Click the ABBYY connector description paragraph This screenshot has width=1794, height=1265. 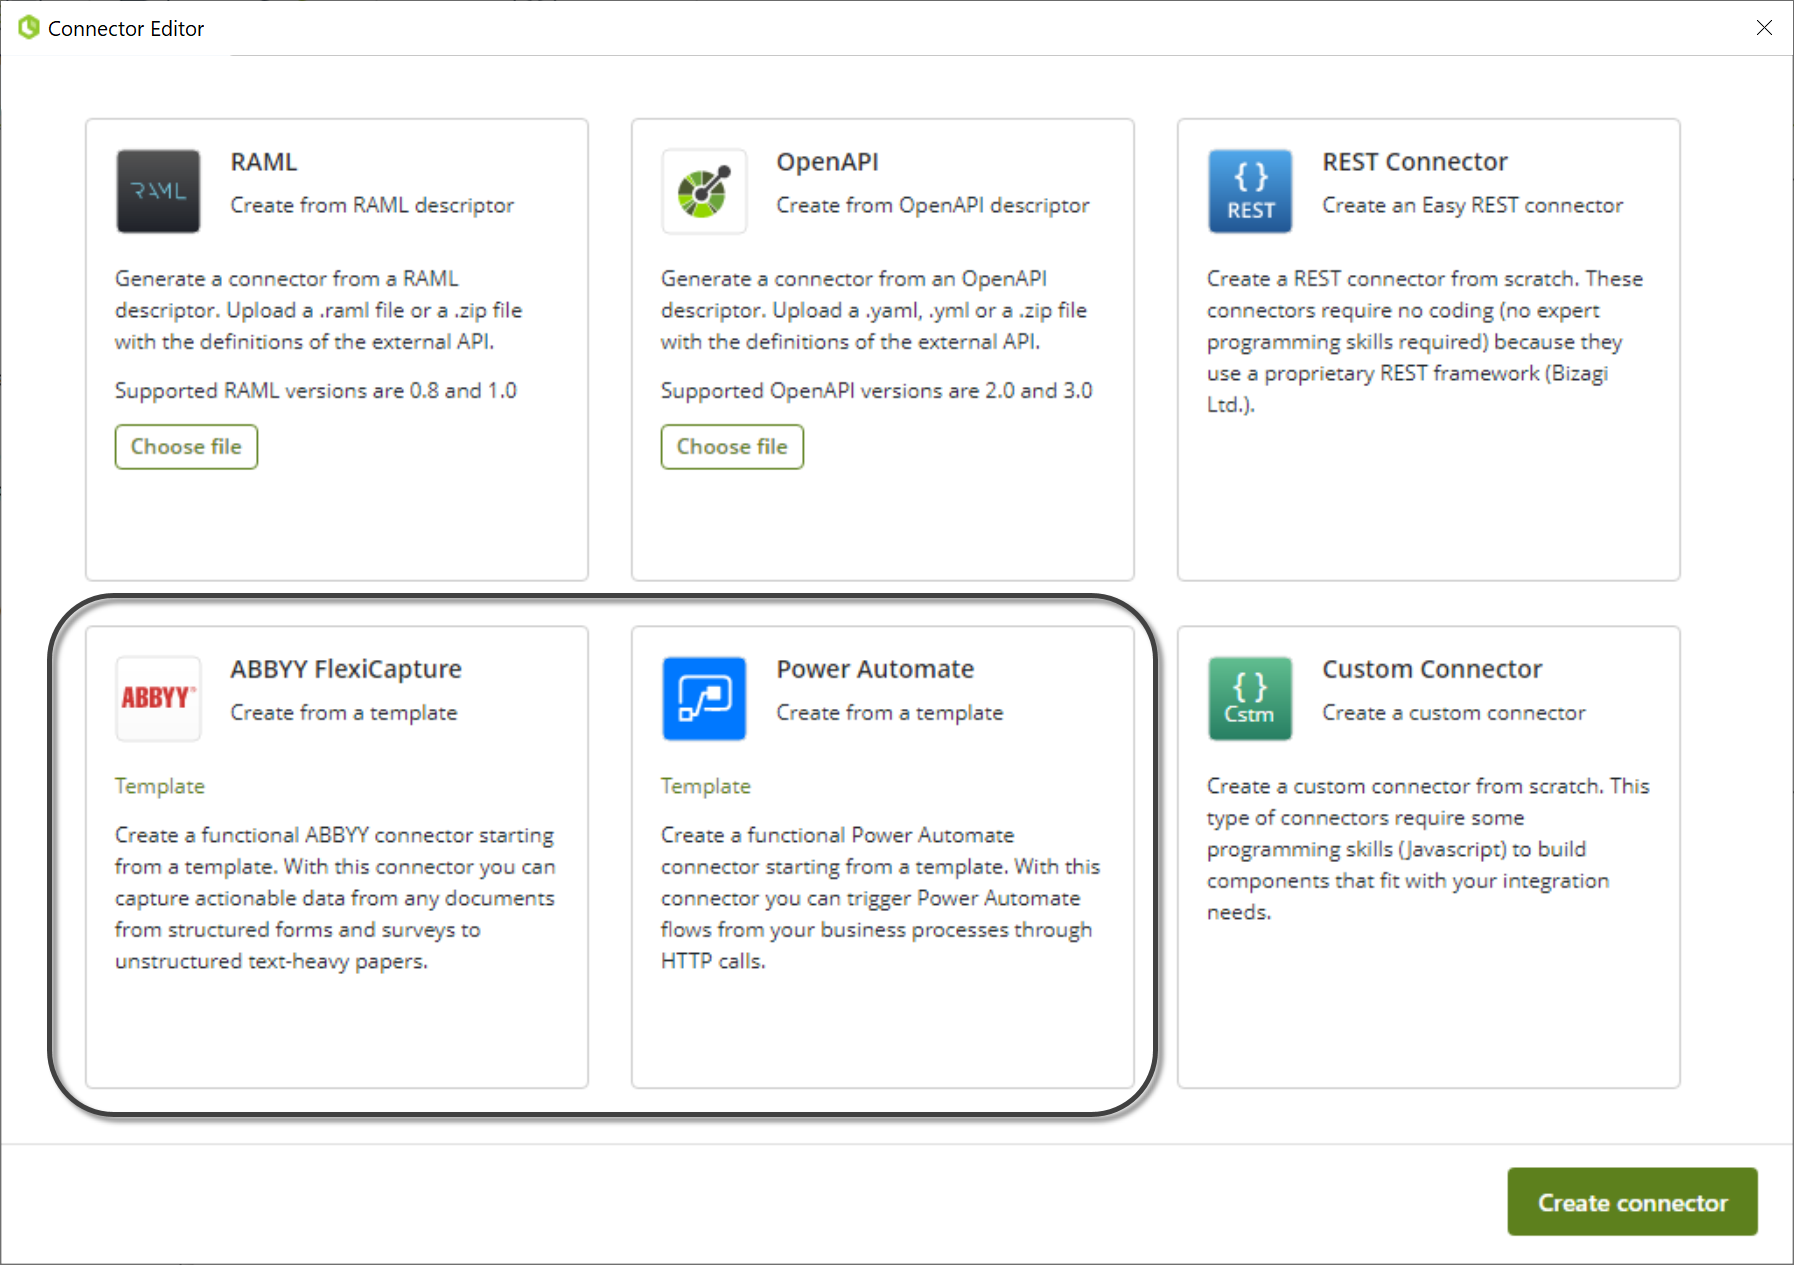point(335,898)
